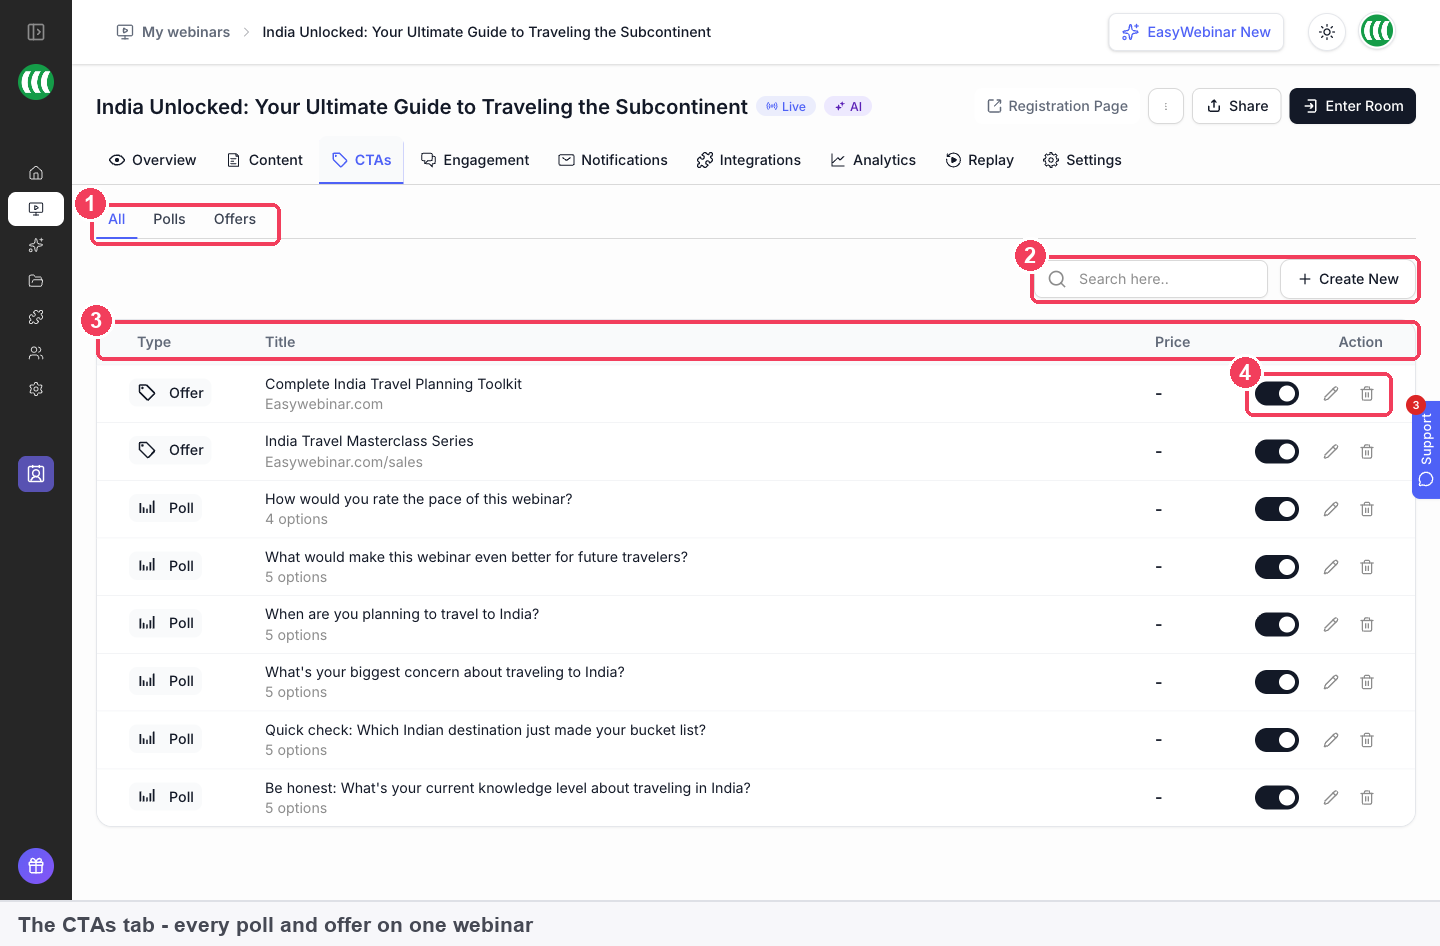Open the Registration Page link

[1057, 106]
